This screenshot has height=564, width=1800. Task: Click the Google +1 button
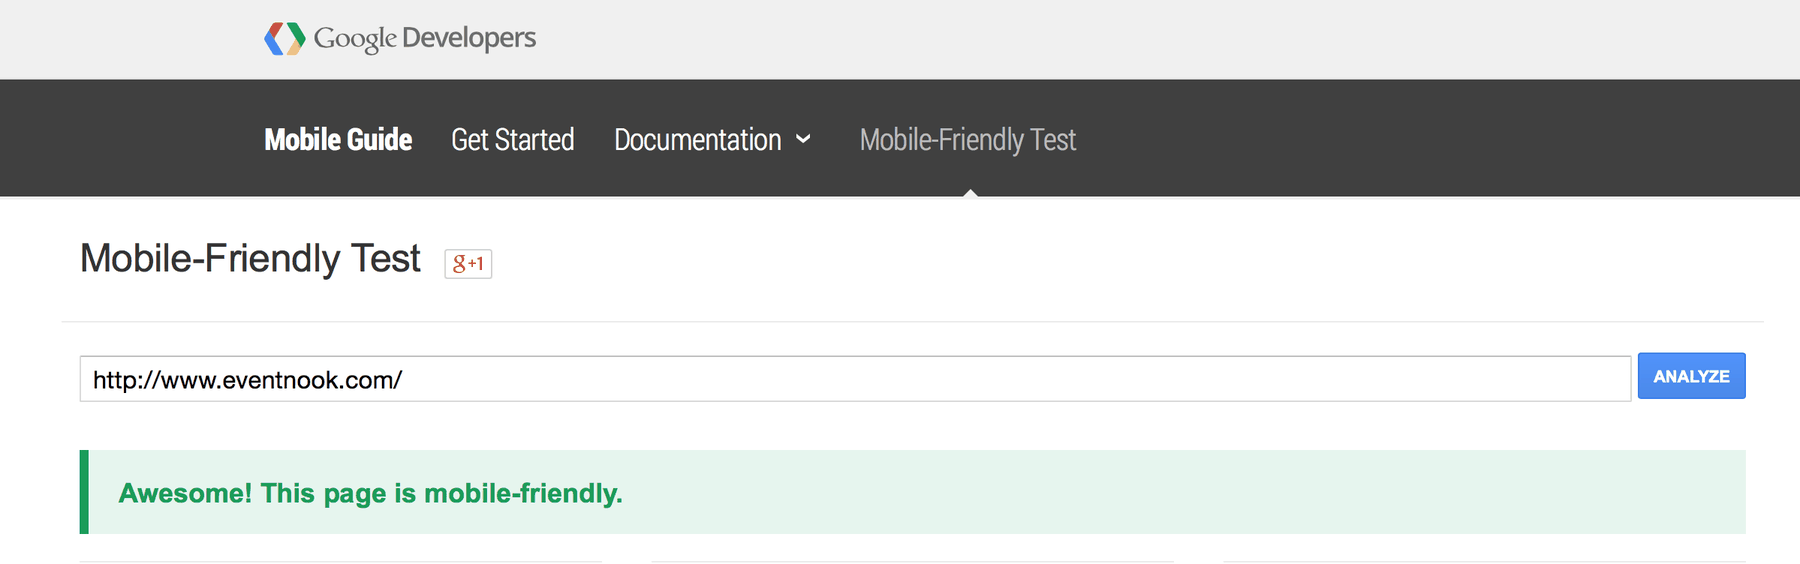[x=468, y=263]
